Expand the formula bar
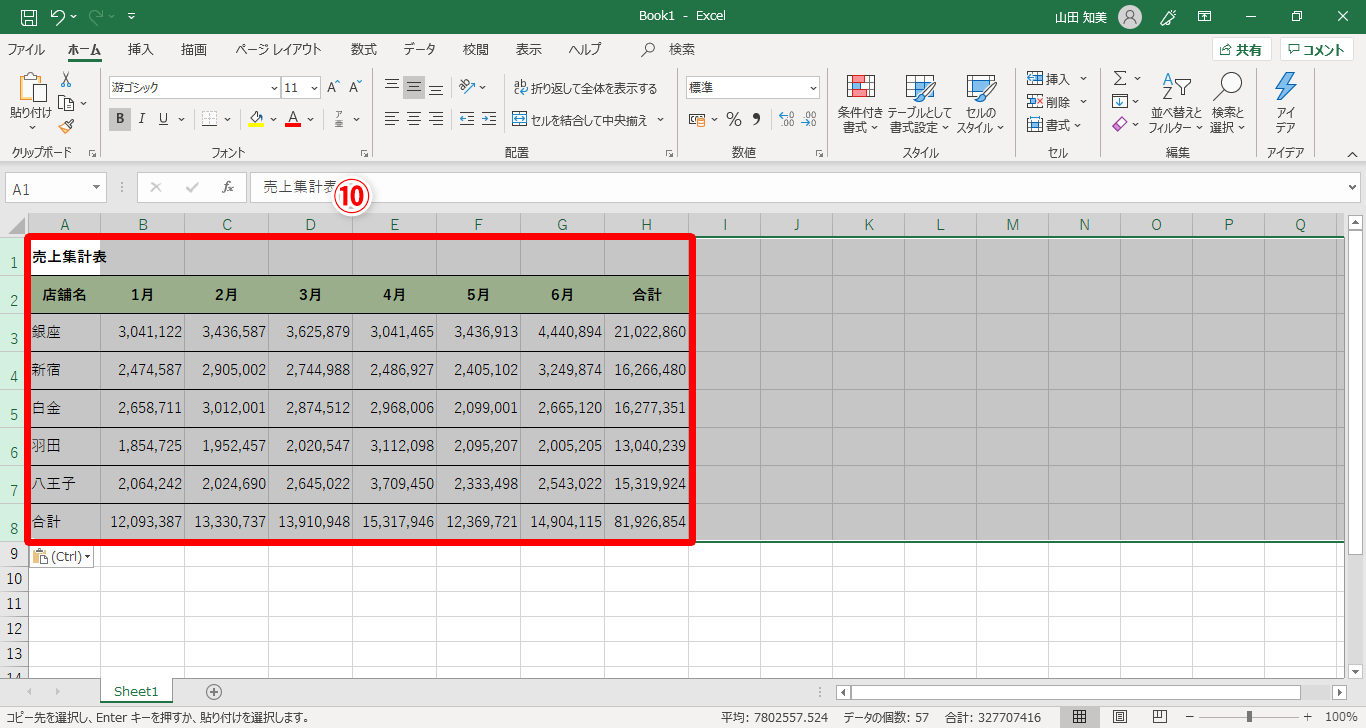This screenshot has width=1366, height=728. pos(1353,187)
